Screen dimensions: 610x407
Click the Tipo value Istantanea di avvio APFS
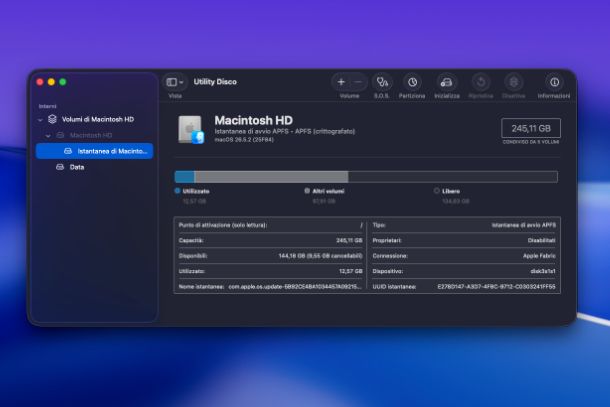point(524,225)
